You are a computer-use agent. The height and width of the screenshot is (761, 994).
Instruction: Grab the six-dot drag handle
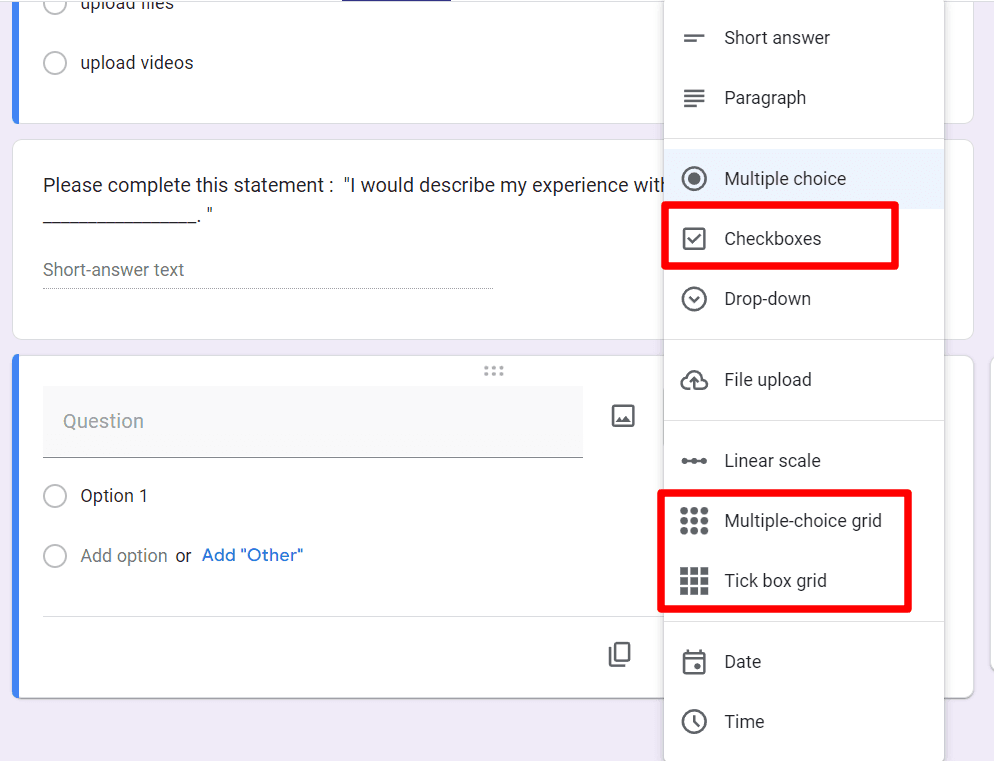coord(494,371)
